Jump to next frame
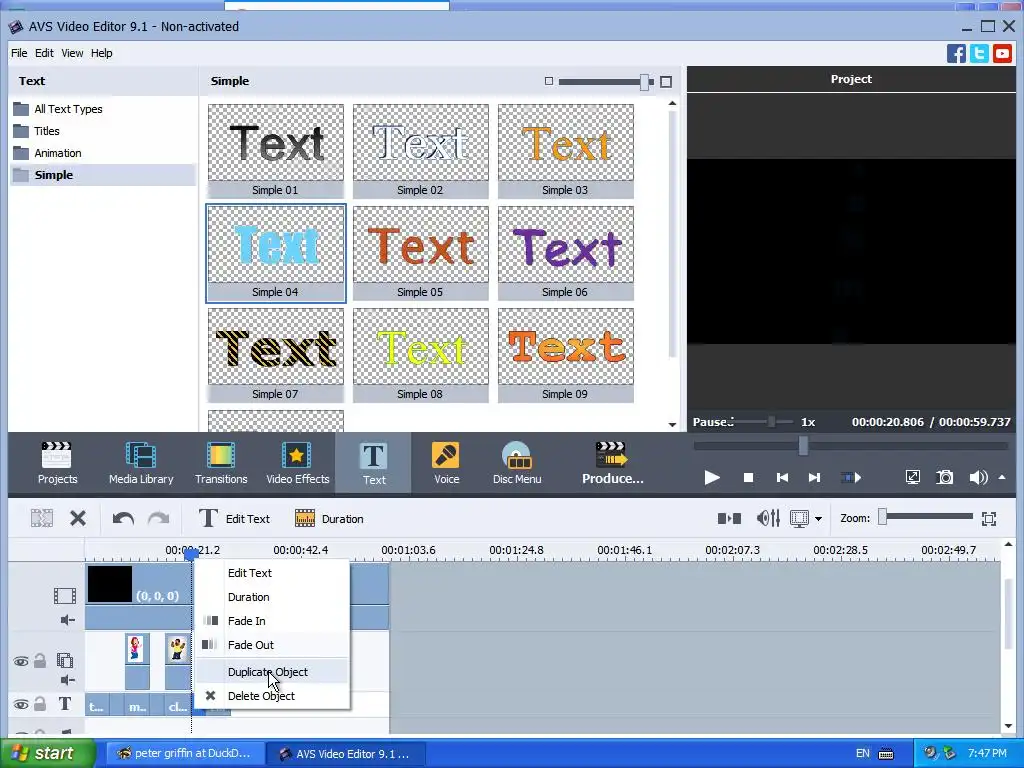Screen dimensions: 1024x768 [814, 477]
